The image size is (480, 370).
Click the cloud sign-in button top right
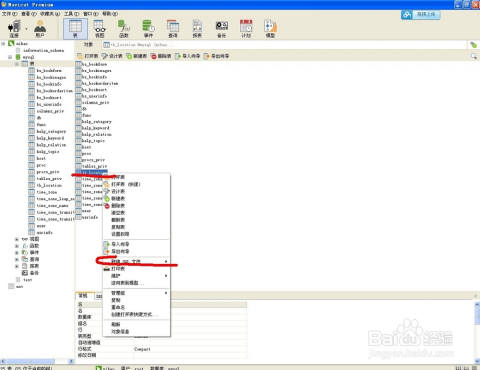coord(421,15)
